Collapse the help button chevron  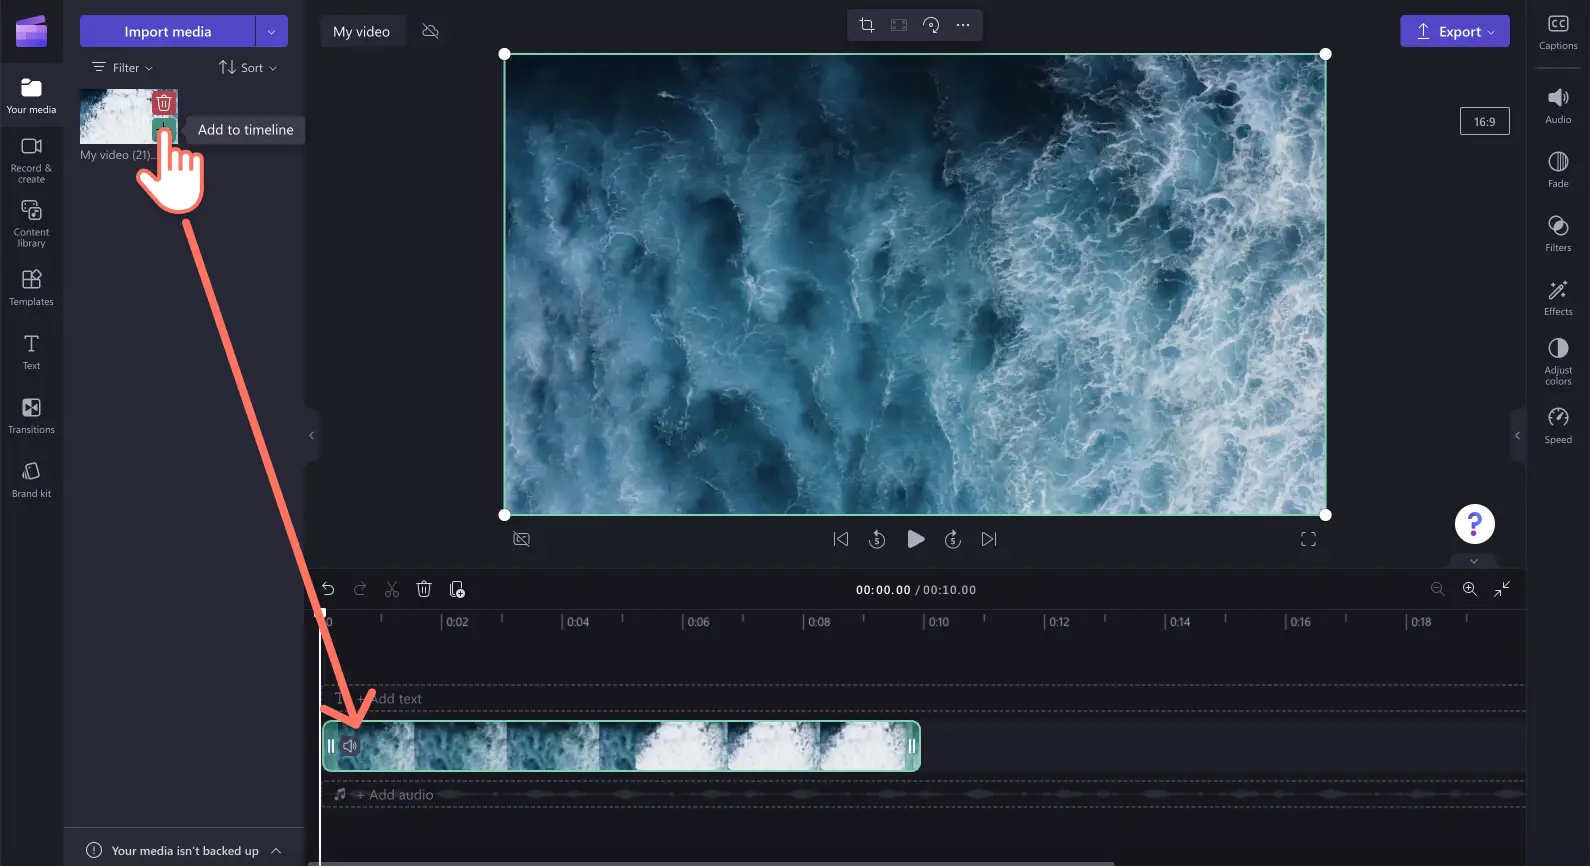(x=1474, y=561)
